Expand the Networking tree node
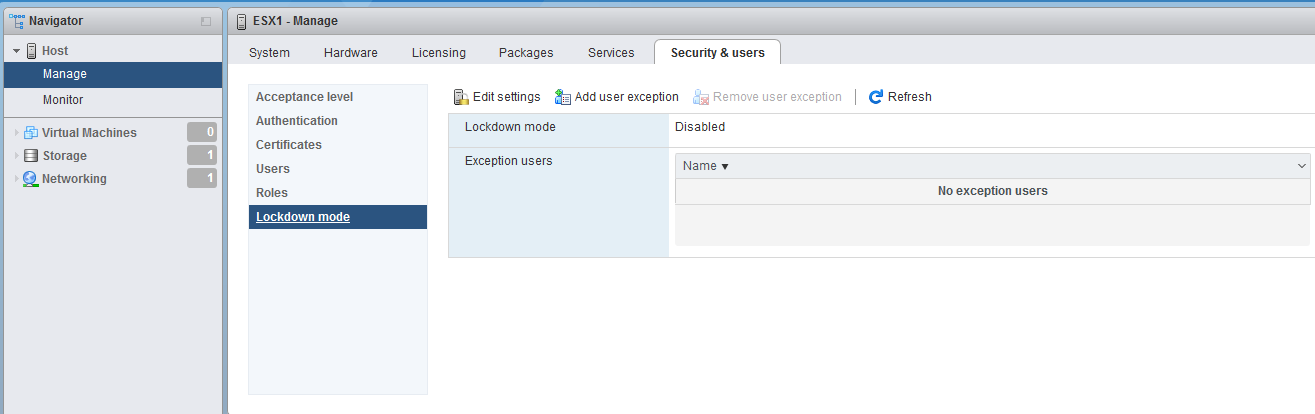The height and width of the screenshot is (414, 1315). click(17, 179)
